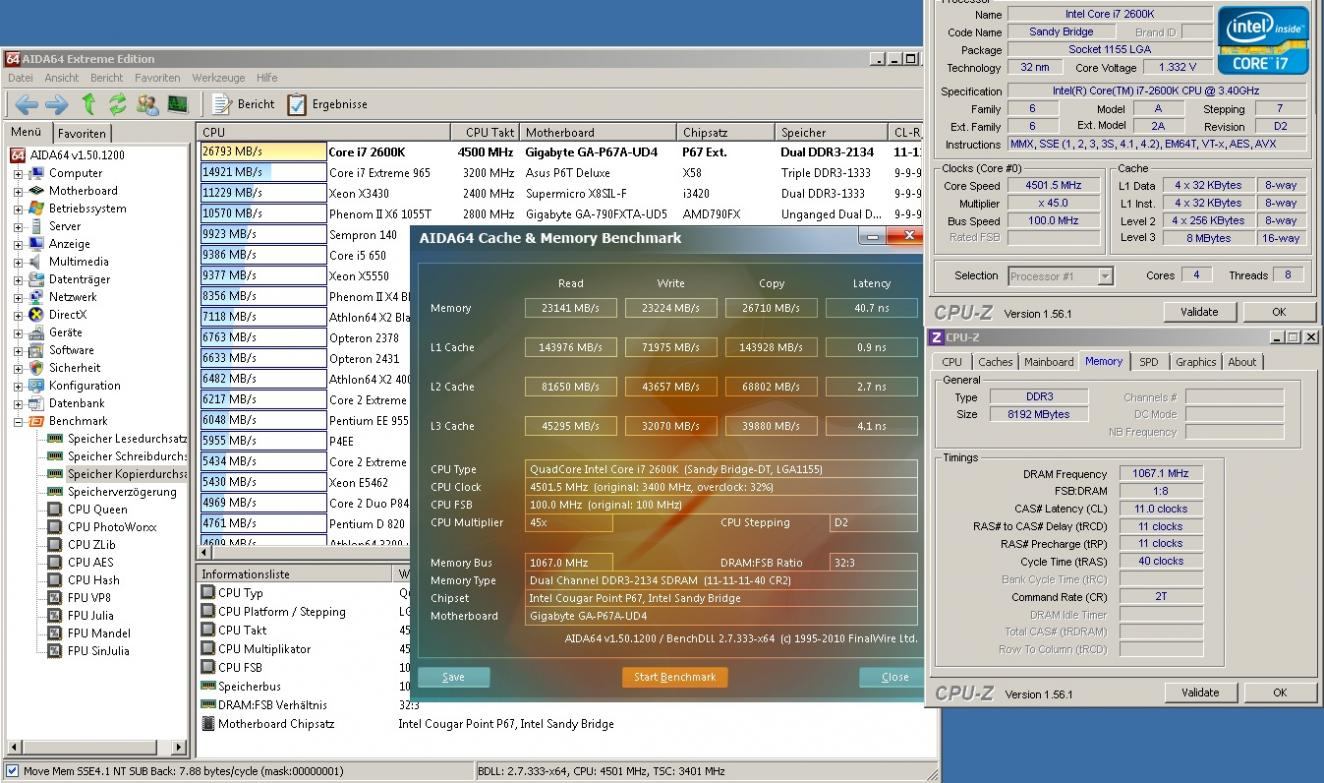Screen dimensions: 1324x783
Task: Click the Motherboard column header
Action: click(x=599, y=132)
